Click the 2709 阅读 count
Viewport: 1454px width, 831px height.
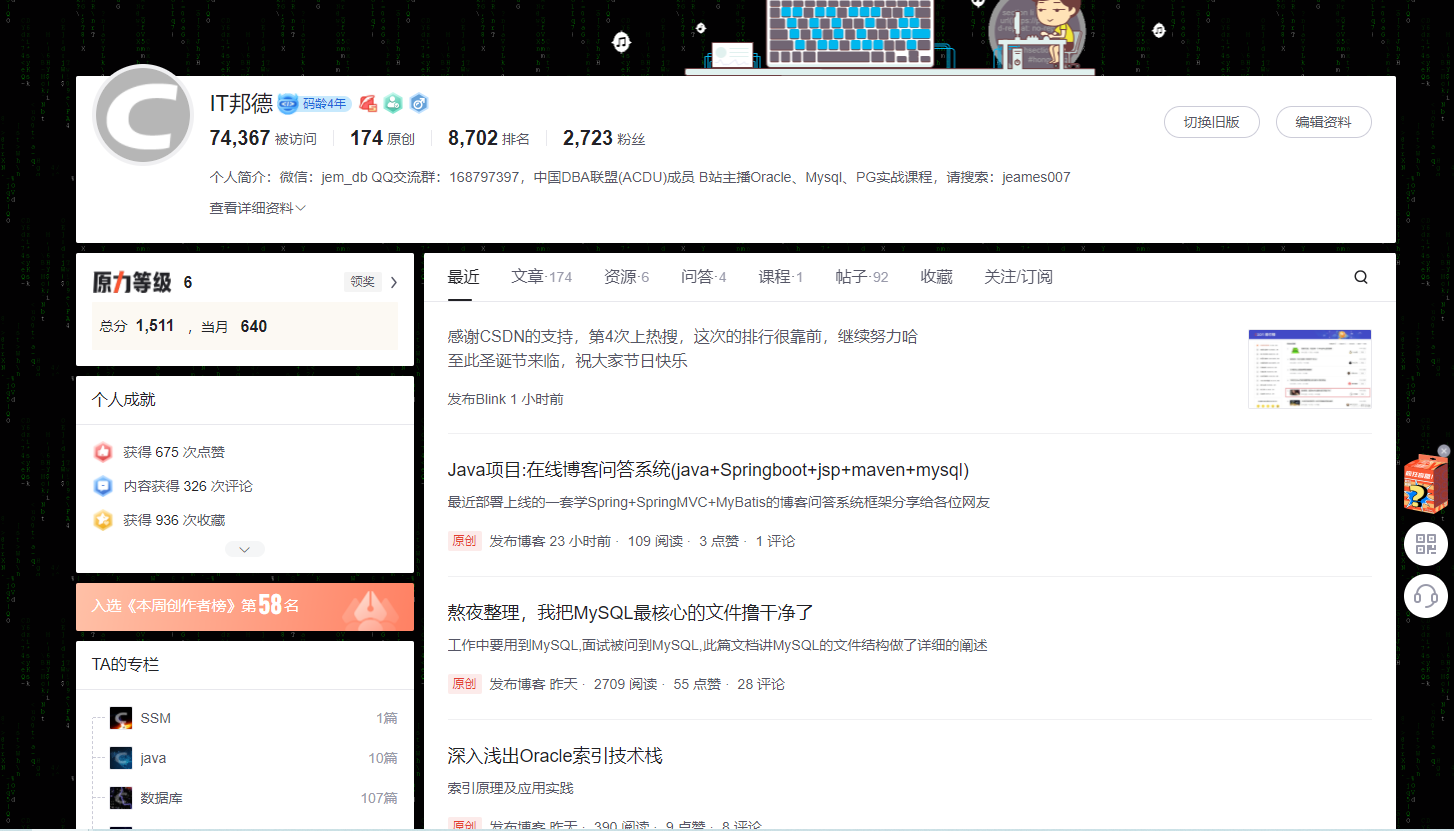click(x=626, y=684)
